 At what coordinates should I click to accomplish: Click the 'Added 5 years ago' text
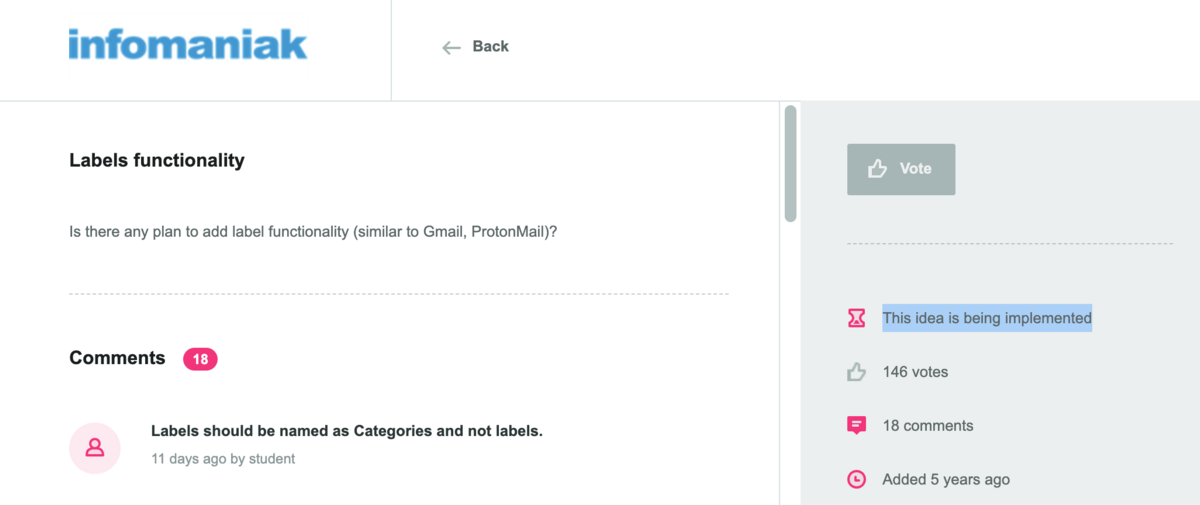tap(946, 479)
